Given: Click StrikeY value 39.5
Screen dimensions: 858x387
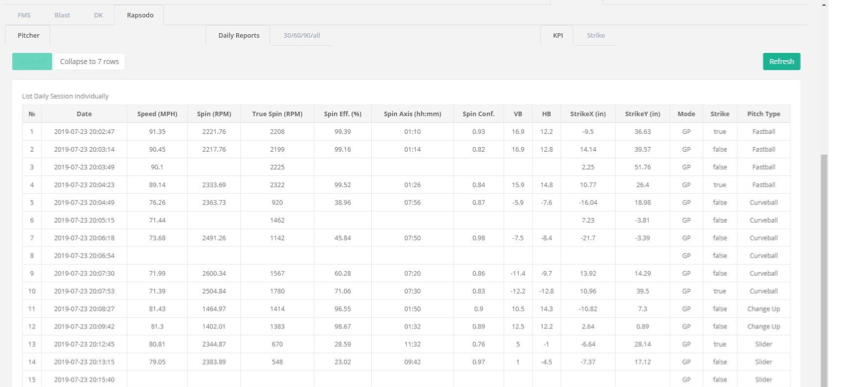Looking at the screenshot, I should point(642,291).
